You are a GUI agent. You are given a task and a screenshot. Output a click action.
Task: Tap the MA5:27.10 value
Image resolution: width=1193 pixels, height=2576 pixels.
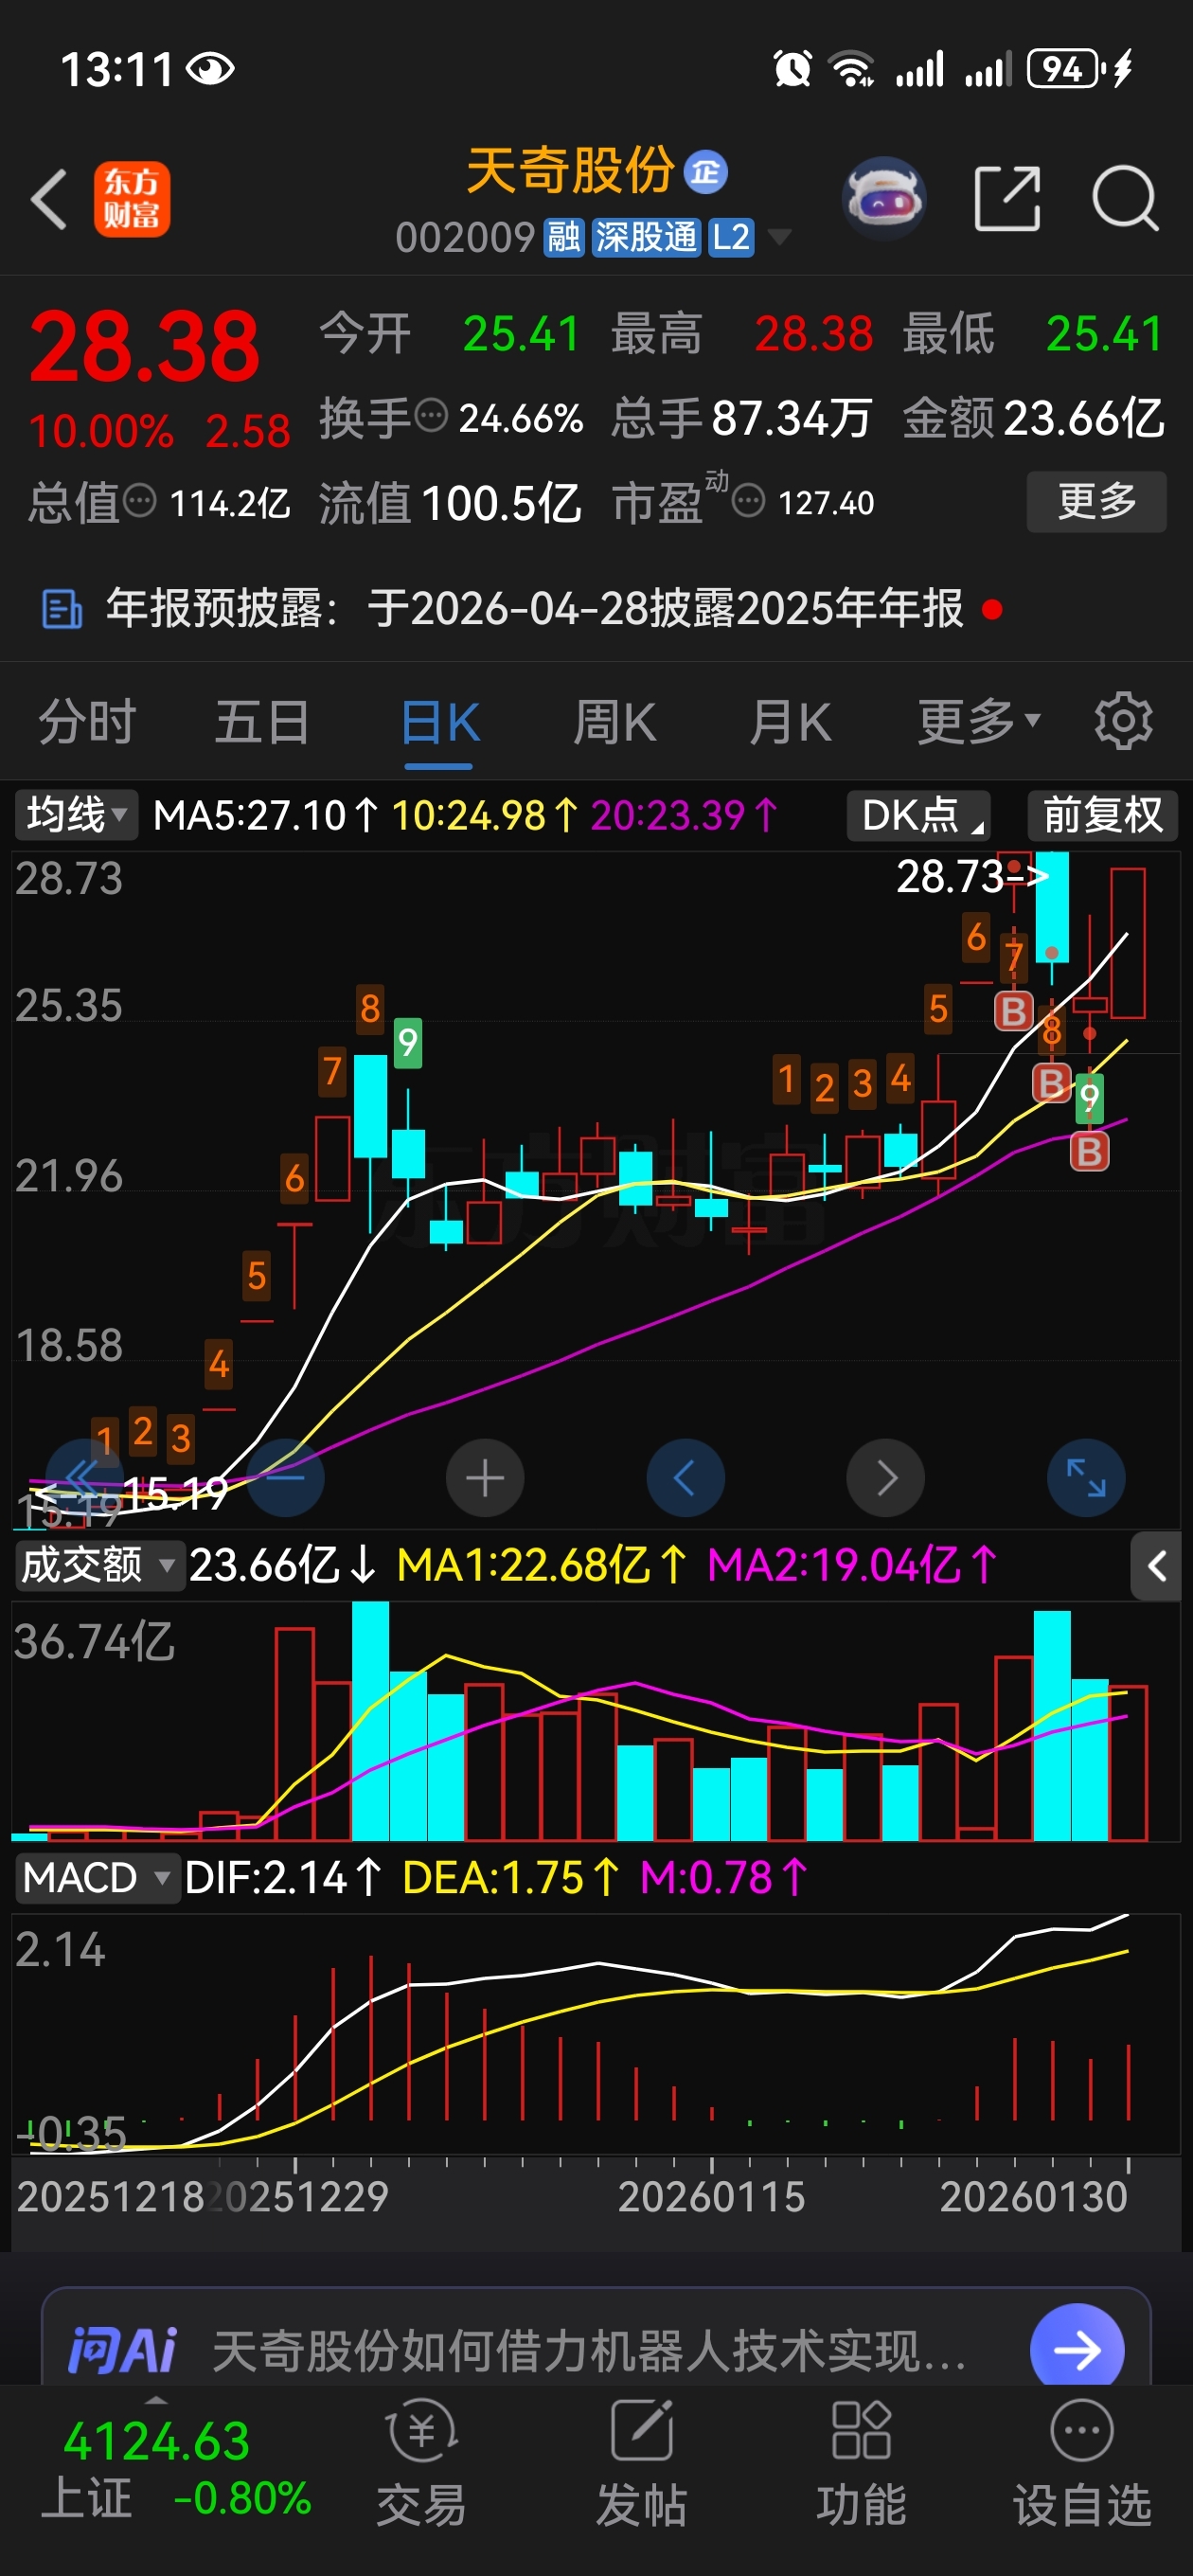266,815
